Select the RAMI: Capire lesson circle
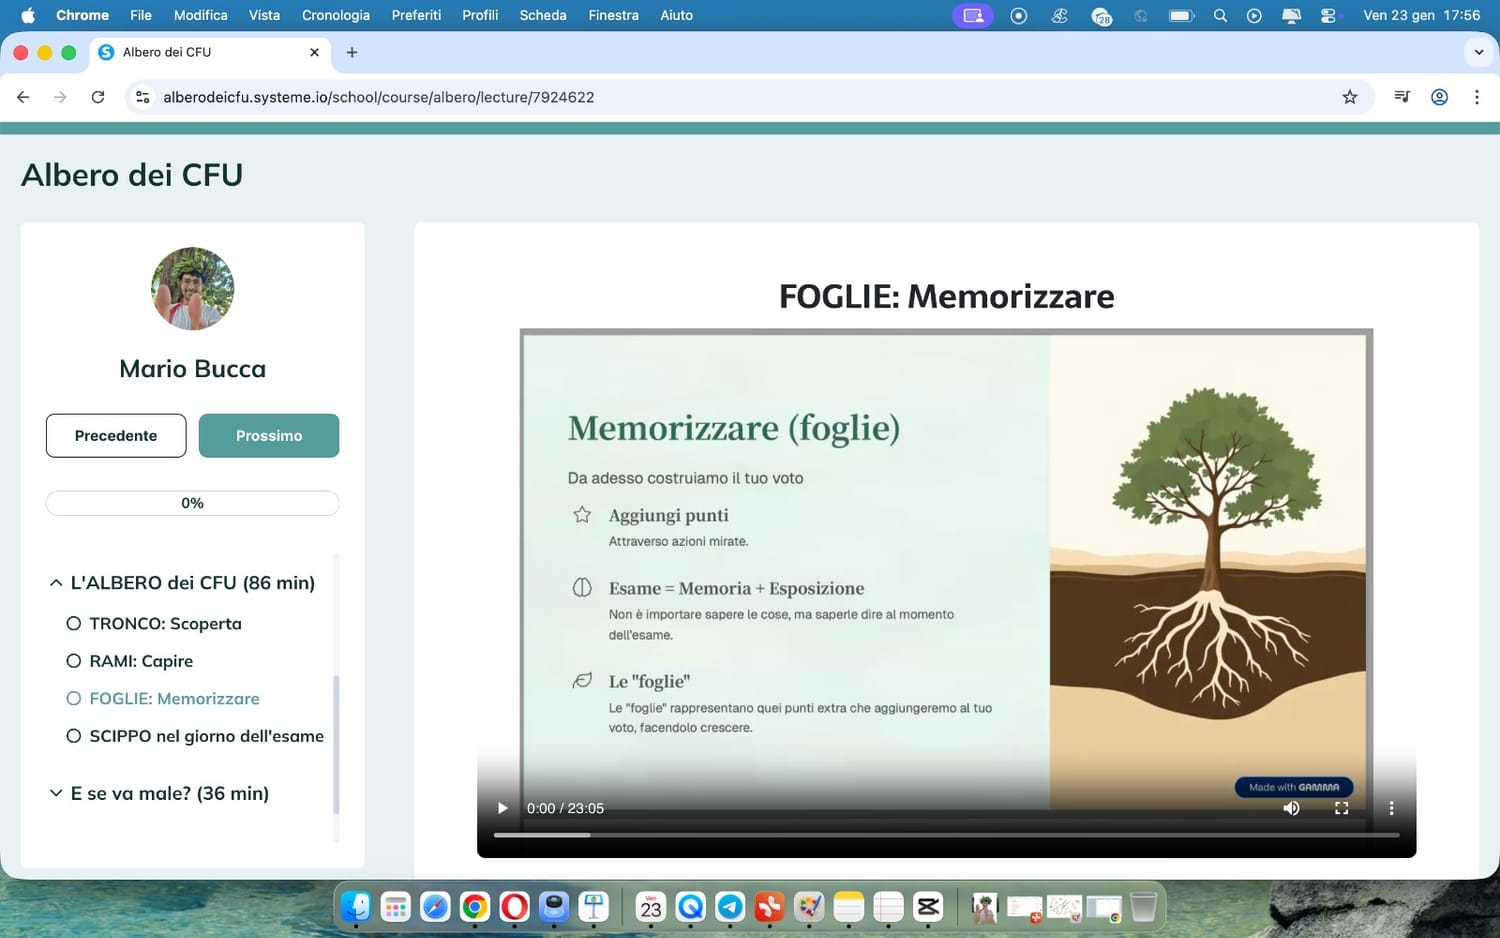Image resolution: width=1500 pixels, height=938 pixels. (x=73, y=661)
